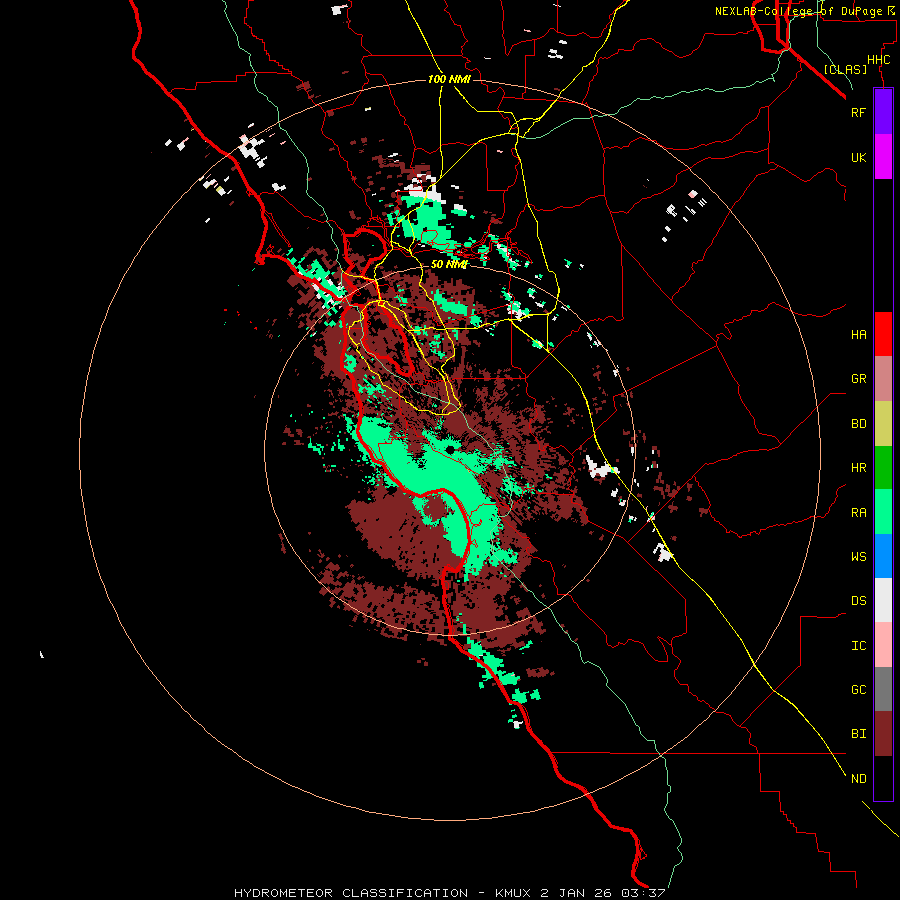900x900 pixels.
Task: Select the BD yellow legend swatch
Action: tap(883, 423)
